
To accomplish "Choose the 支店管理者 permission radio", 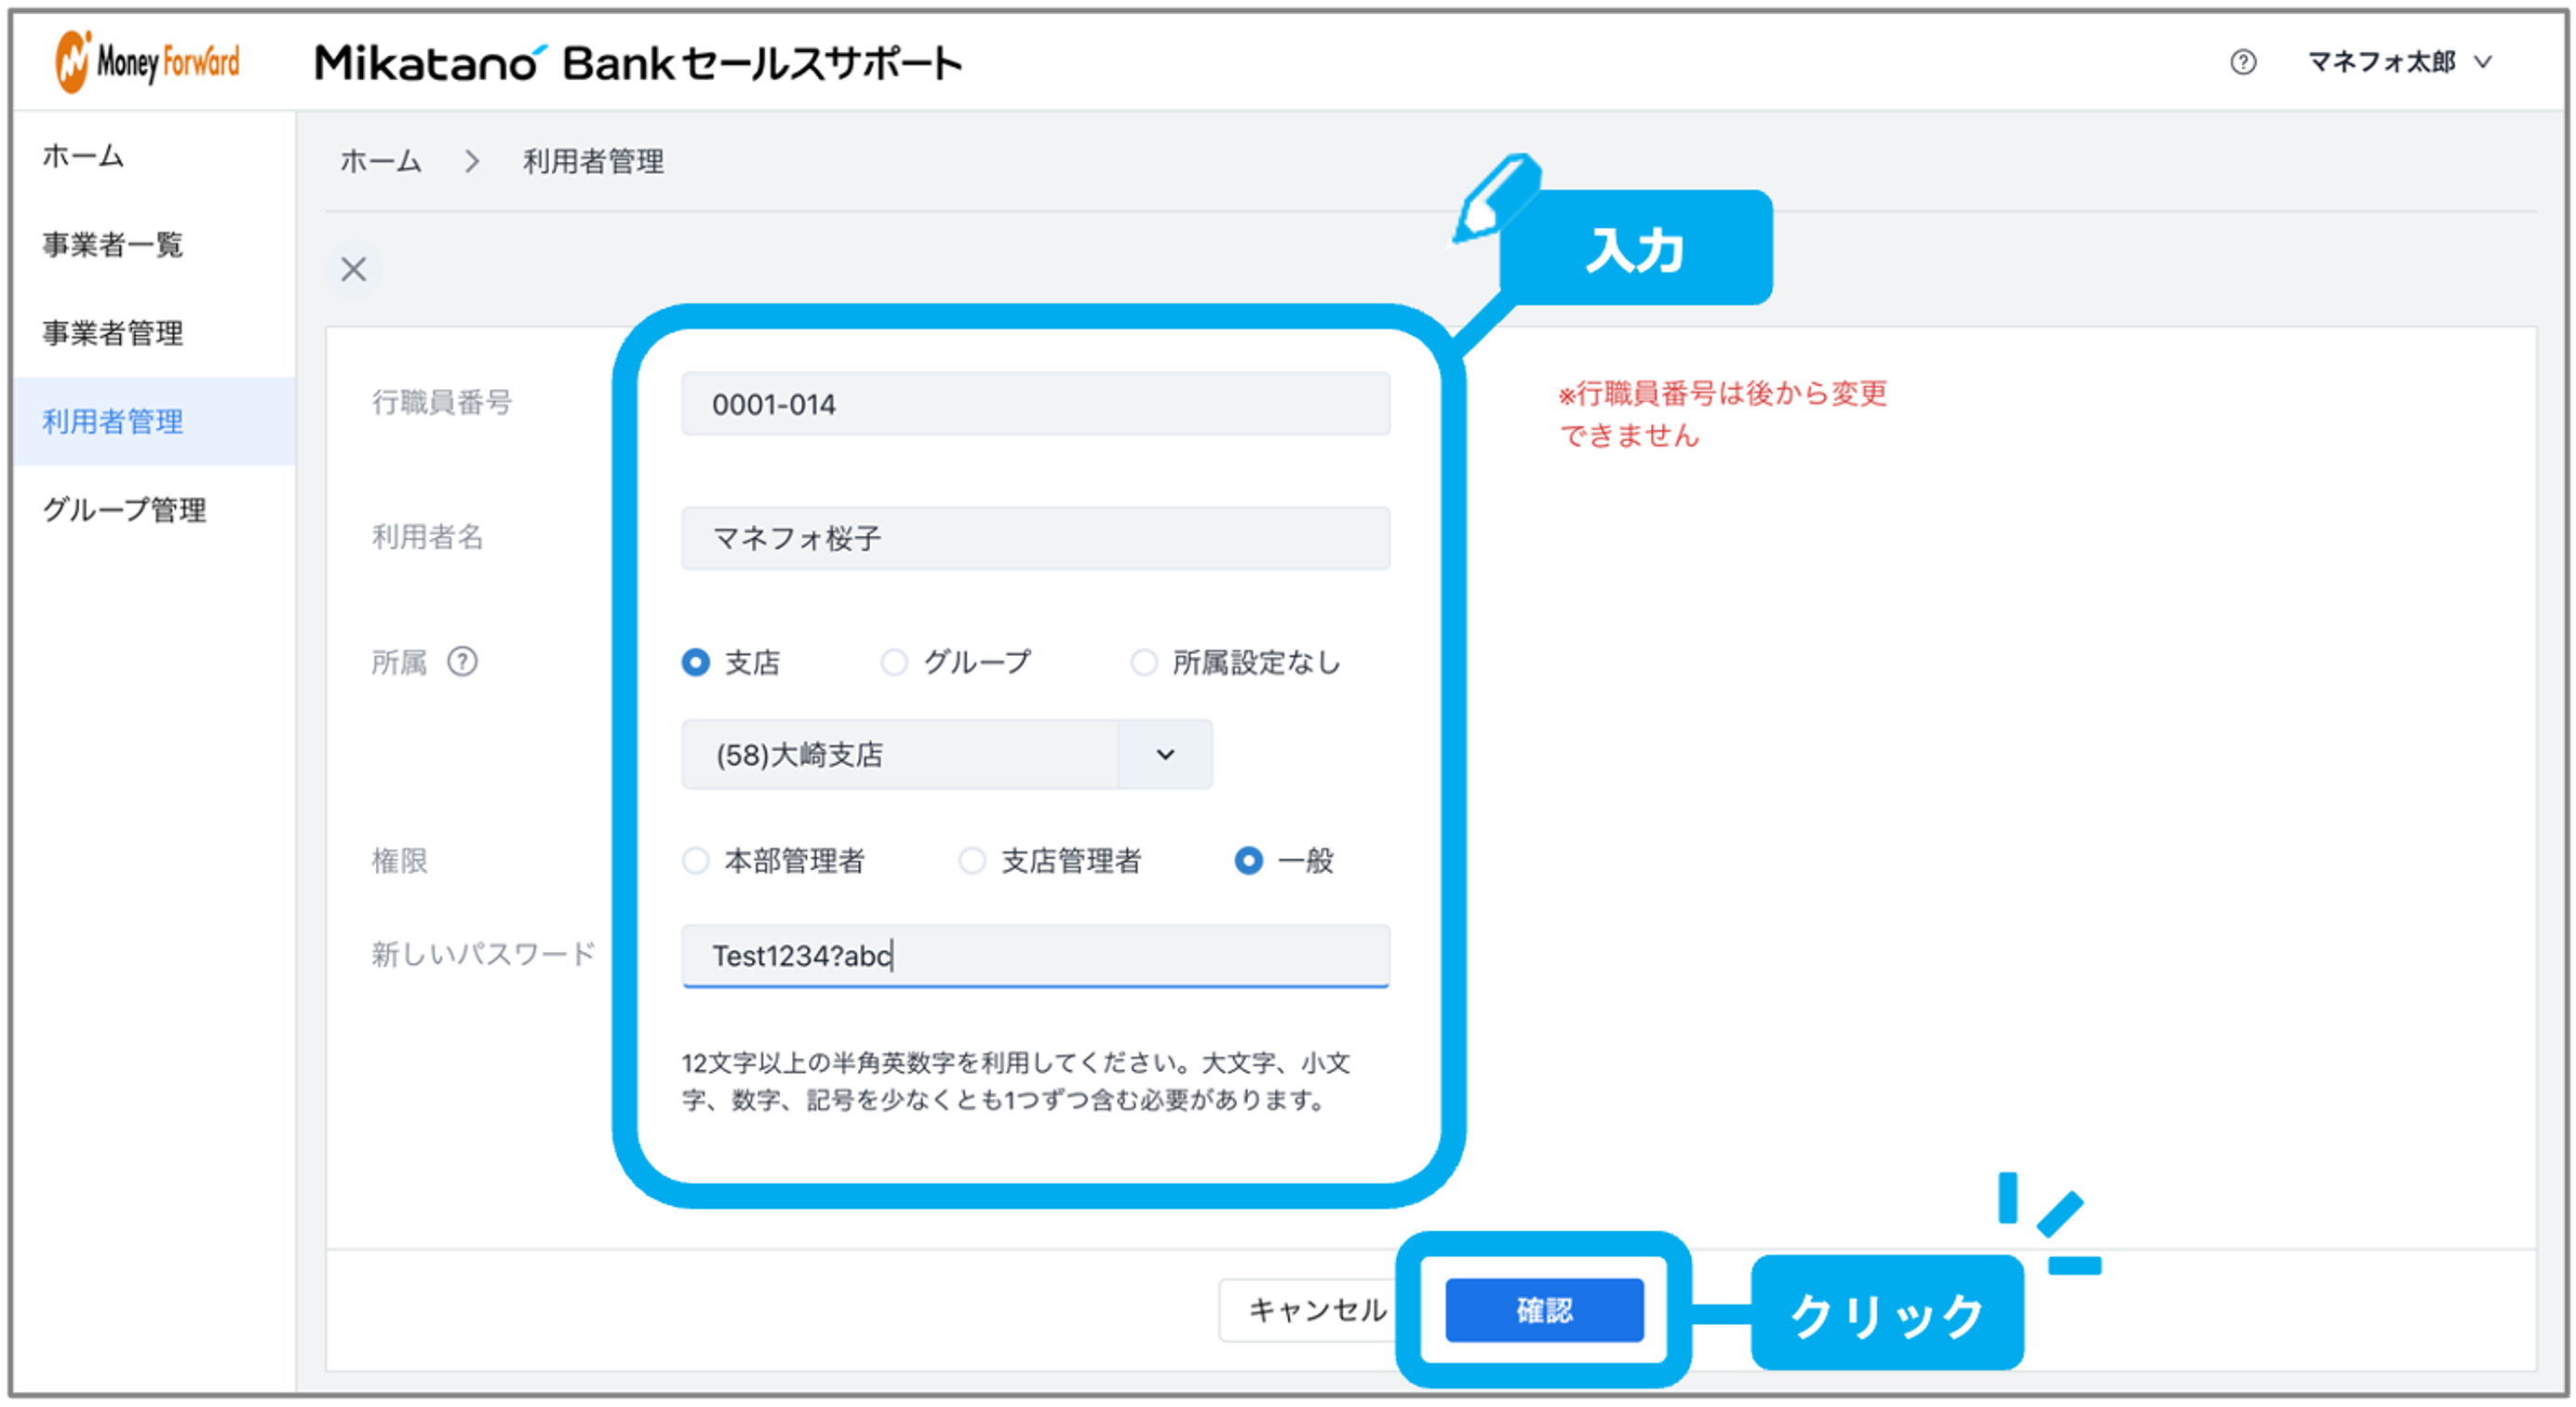I will 972,860.
